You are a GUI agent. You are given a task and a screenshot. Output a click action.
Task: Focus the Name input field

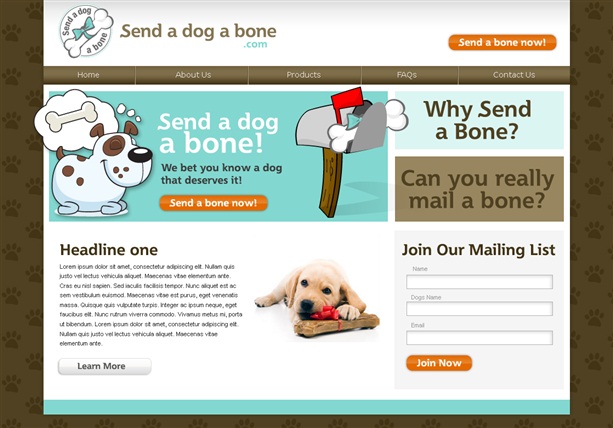tap(479, 282)
